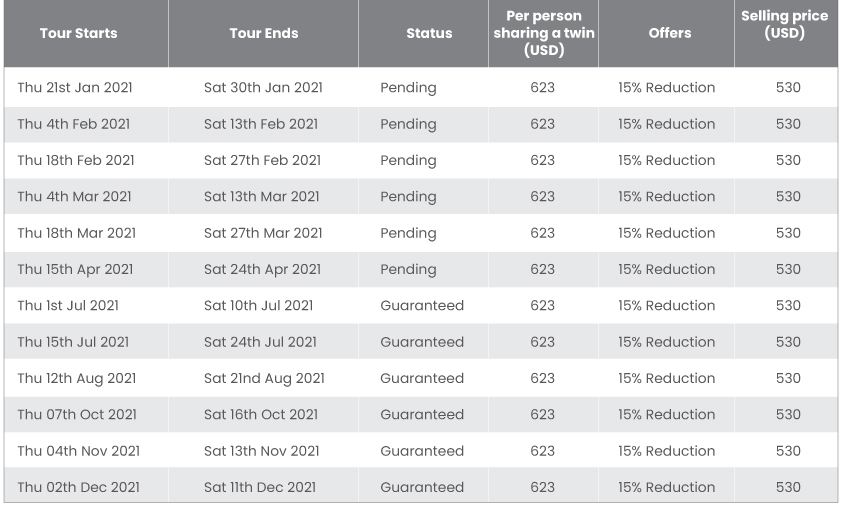The width and height of the screenshot is (842, 511).
Task: Click the Tour Ends column header
Action: 264,33
